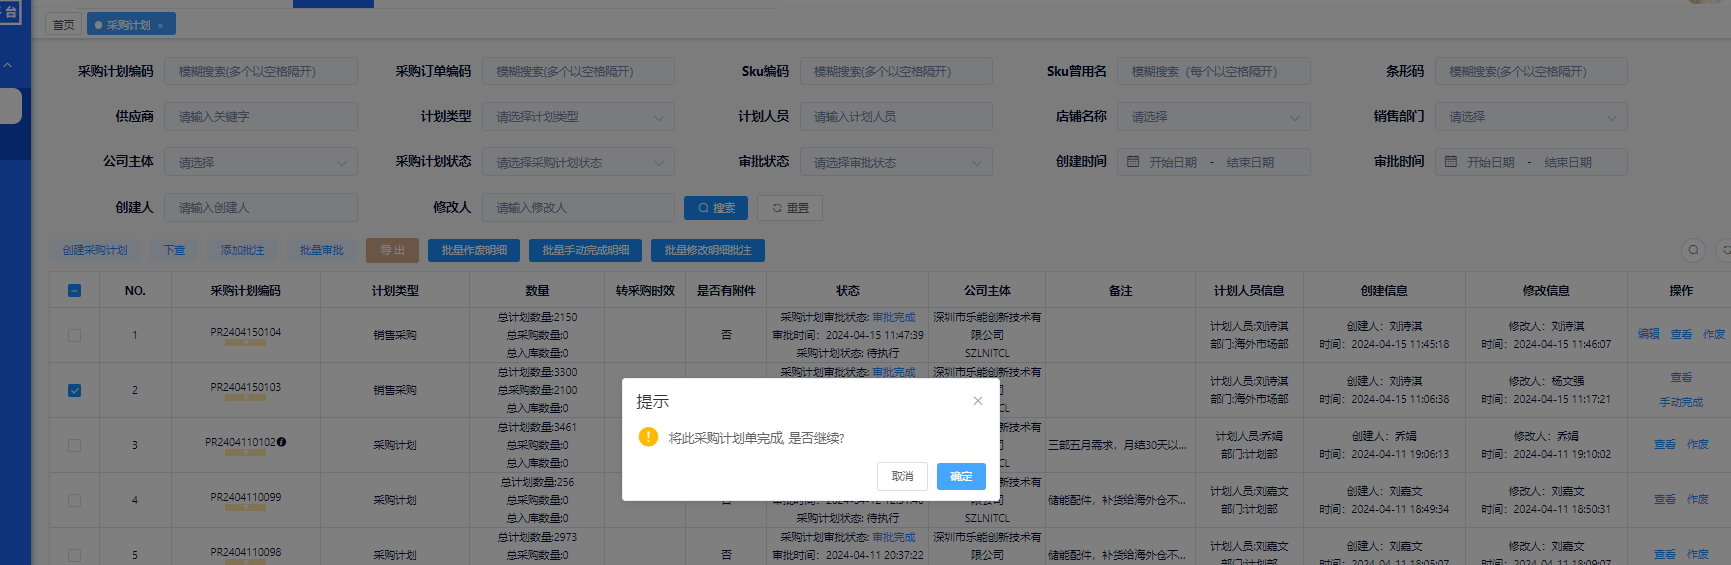Focus the 创建人 input field
This screenshot has width=1731, height=565.
[x=260, y=207]
